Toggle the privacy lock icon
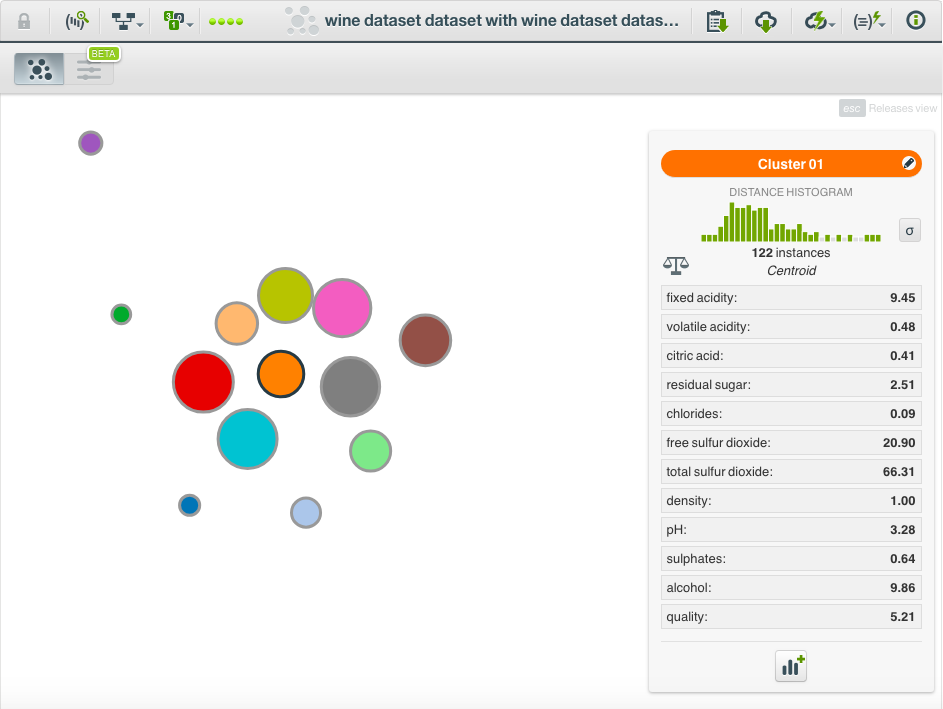The image size is (943, 709). click(x=26, y=20)
